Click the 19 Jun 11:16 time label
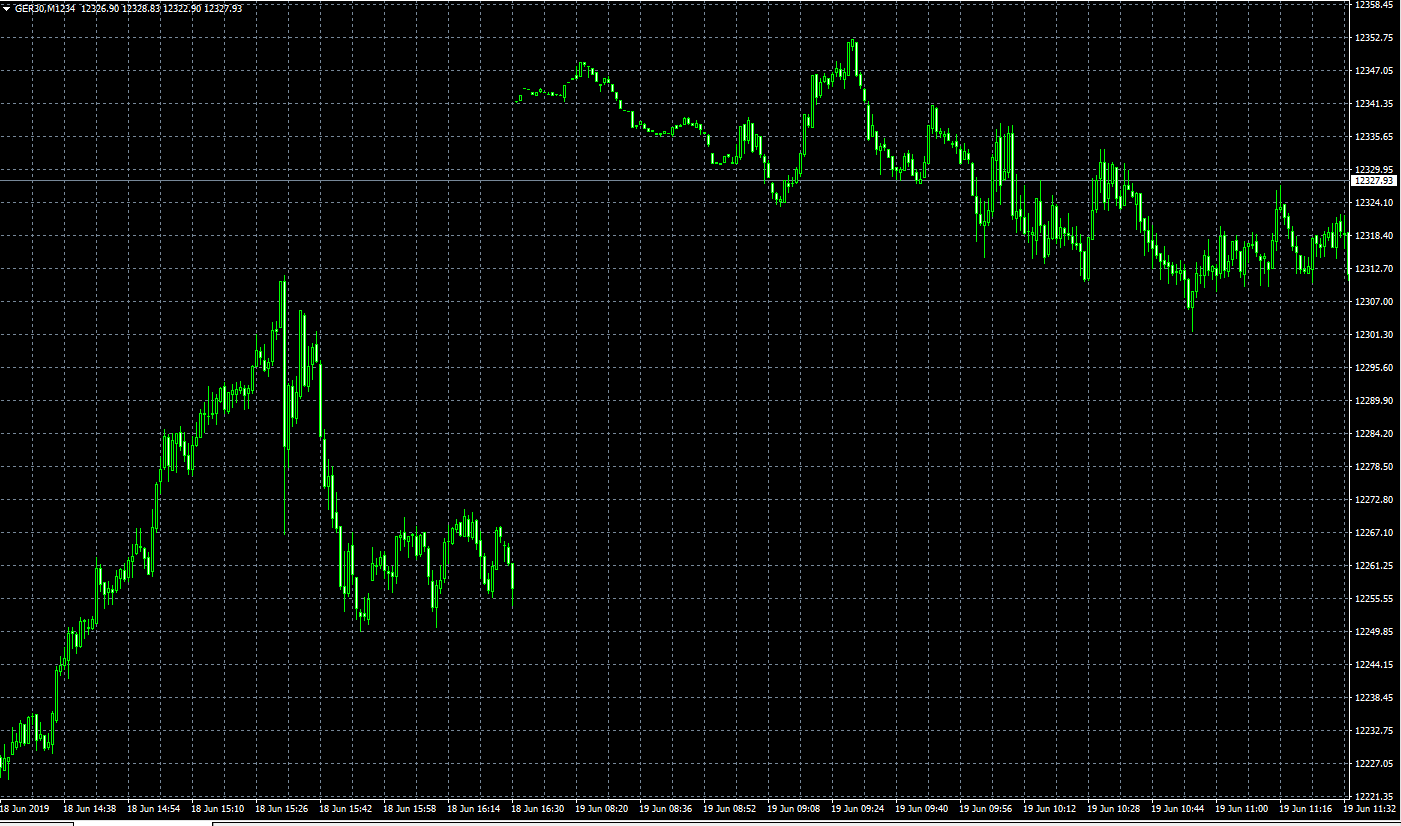The width and height of the screenshot is (1401, 826). [1305, 808]
